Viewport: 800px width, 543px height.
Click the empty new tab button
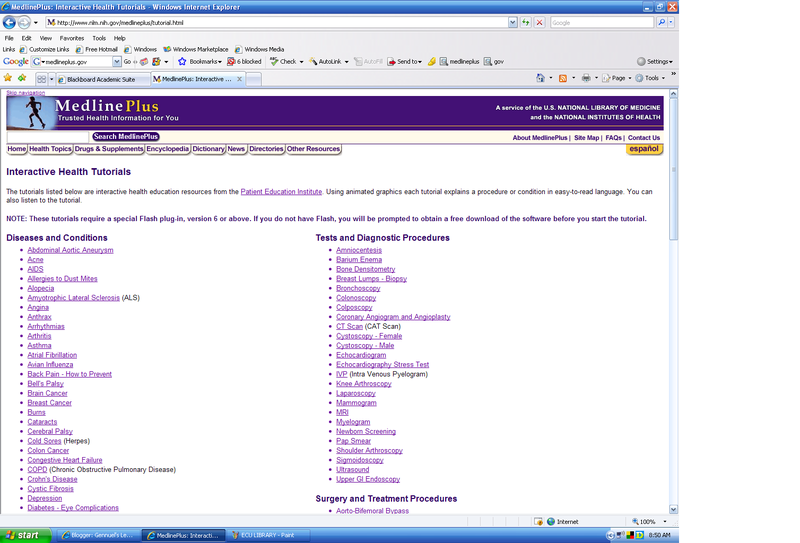tap(254, 79)
